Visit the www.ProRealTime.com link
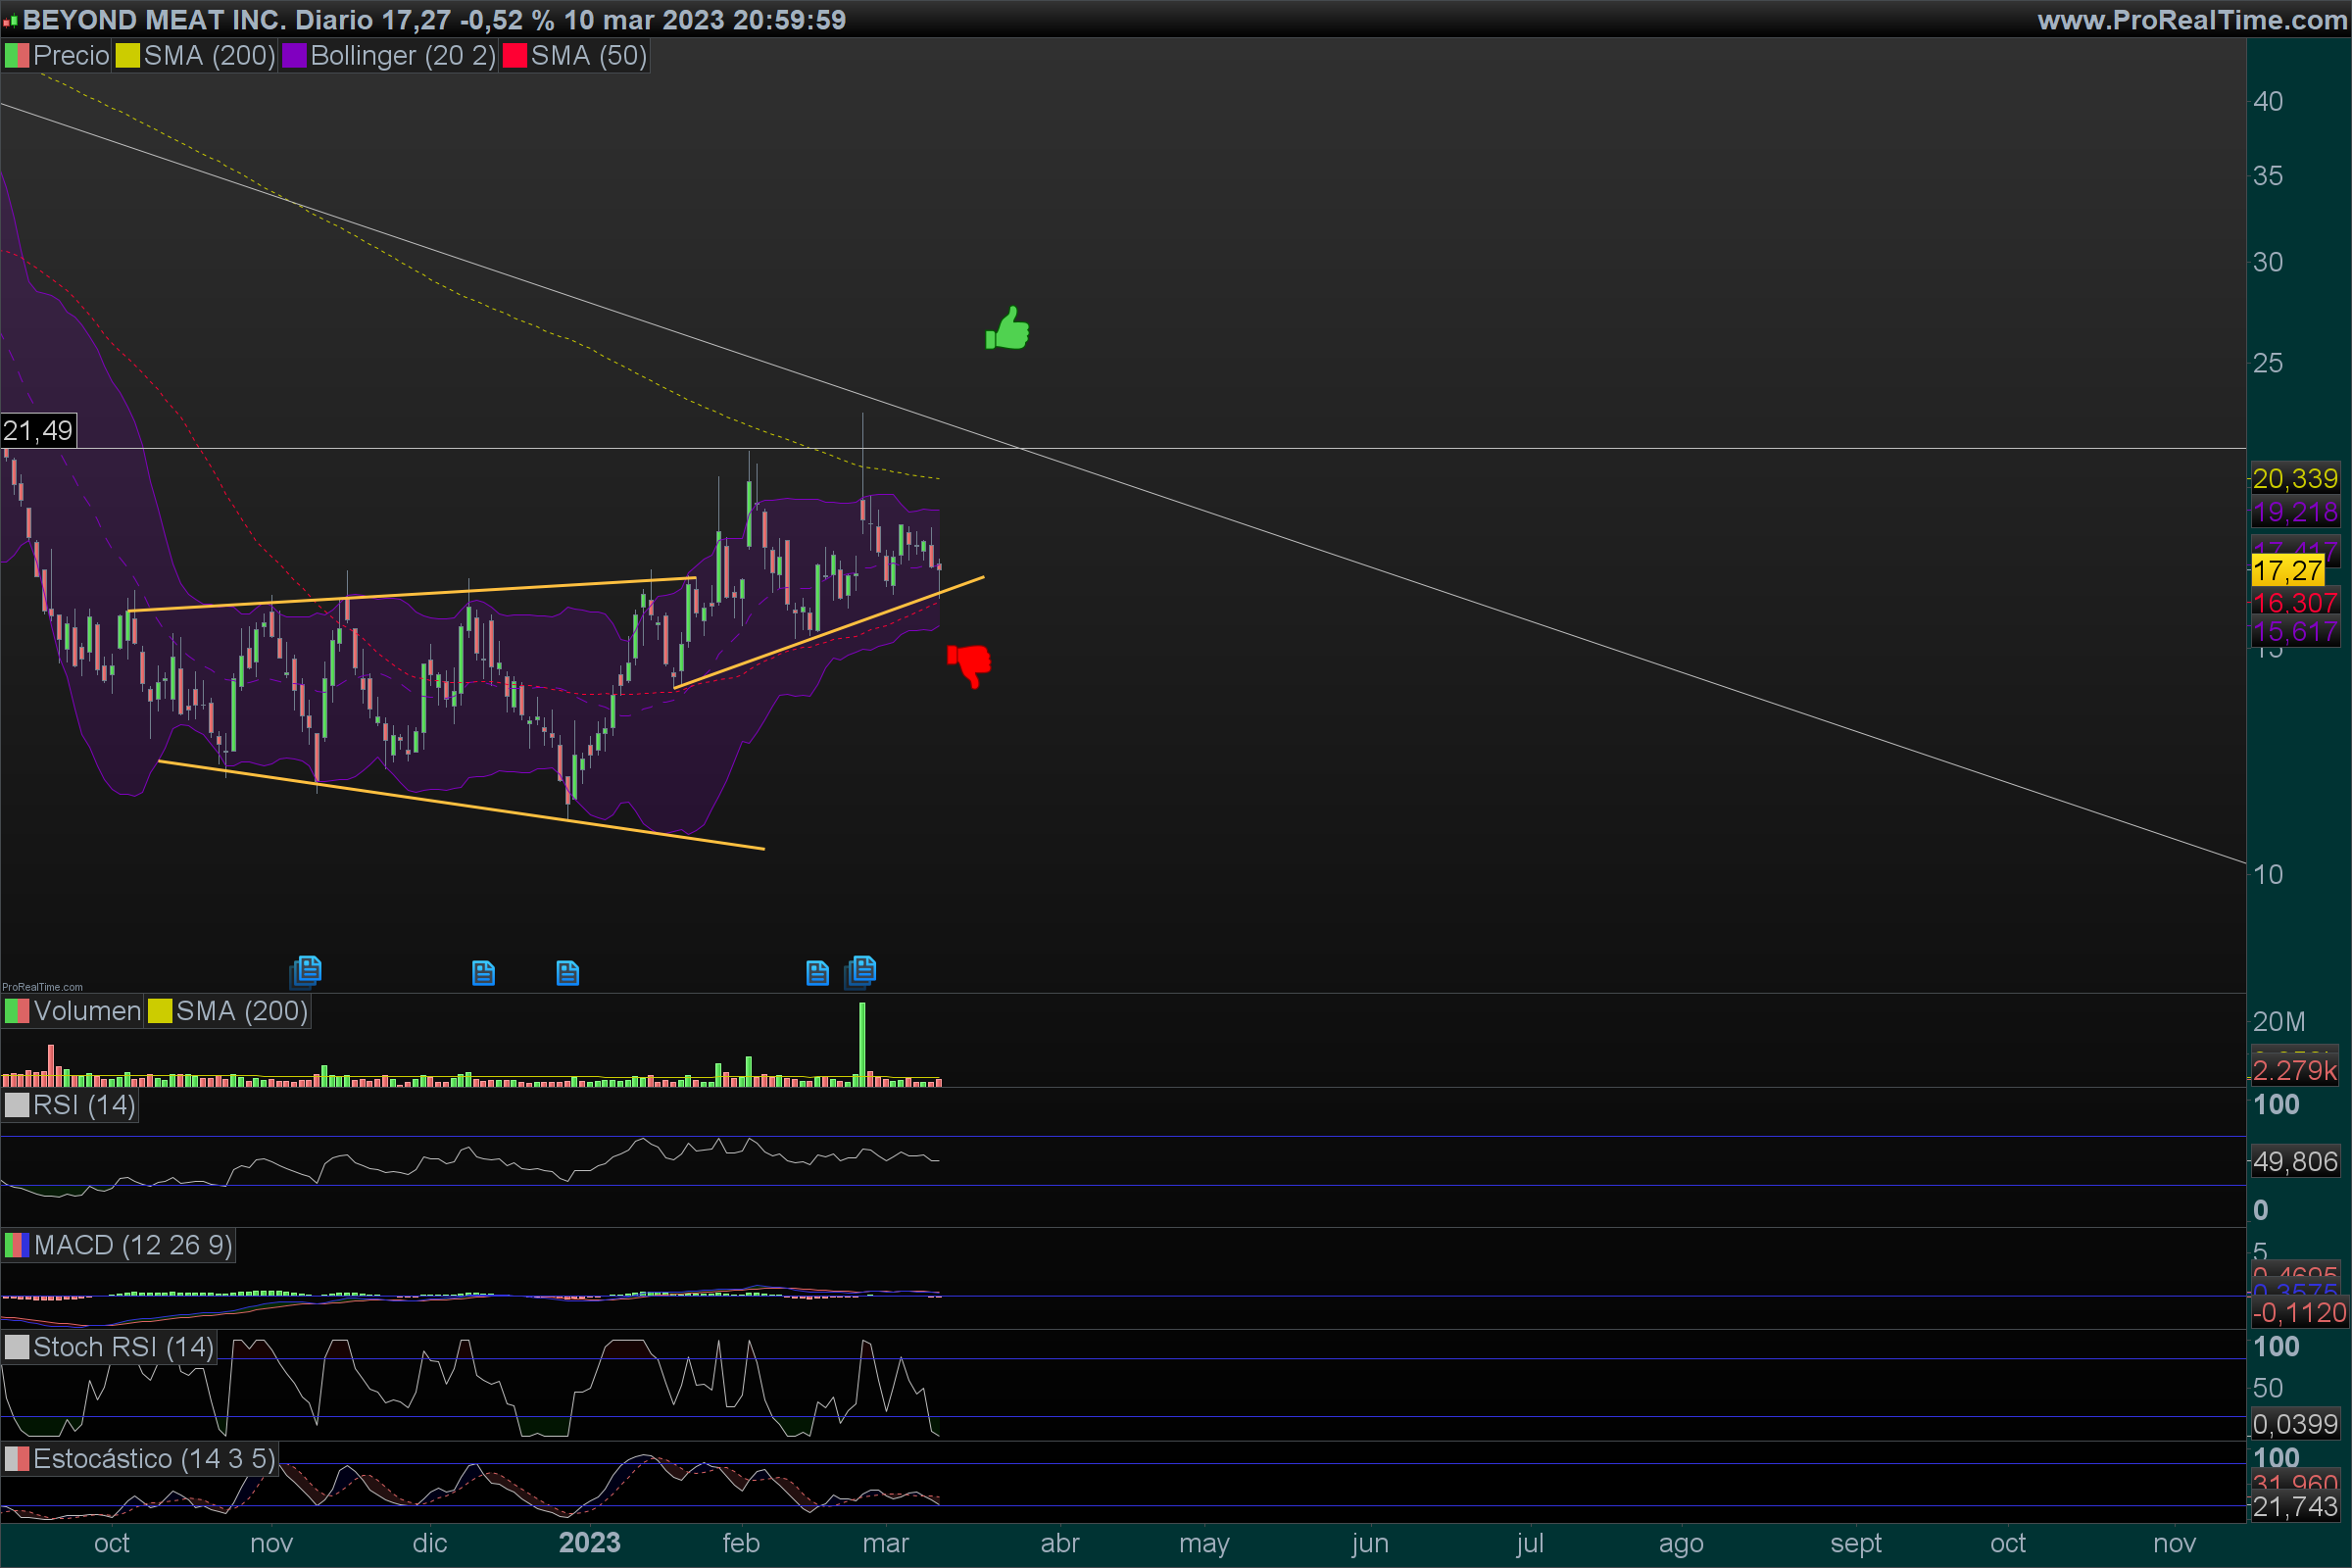Screen dimensions: 2352x1568 click(x=2191, y=20)
